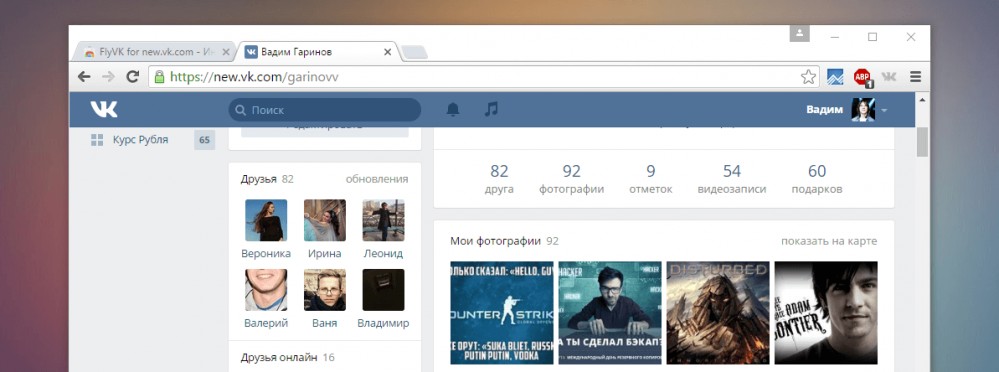Click the name Ирина
This screenshot has height=372, width=999.
[x=325, y=254]
